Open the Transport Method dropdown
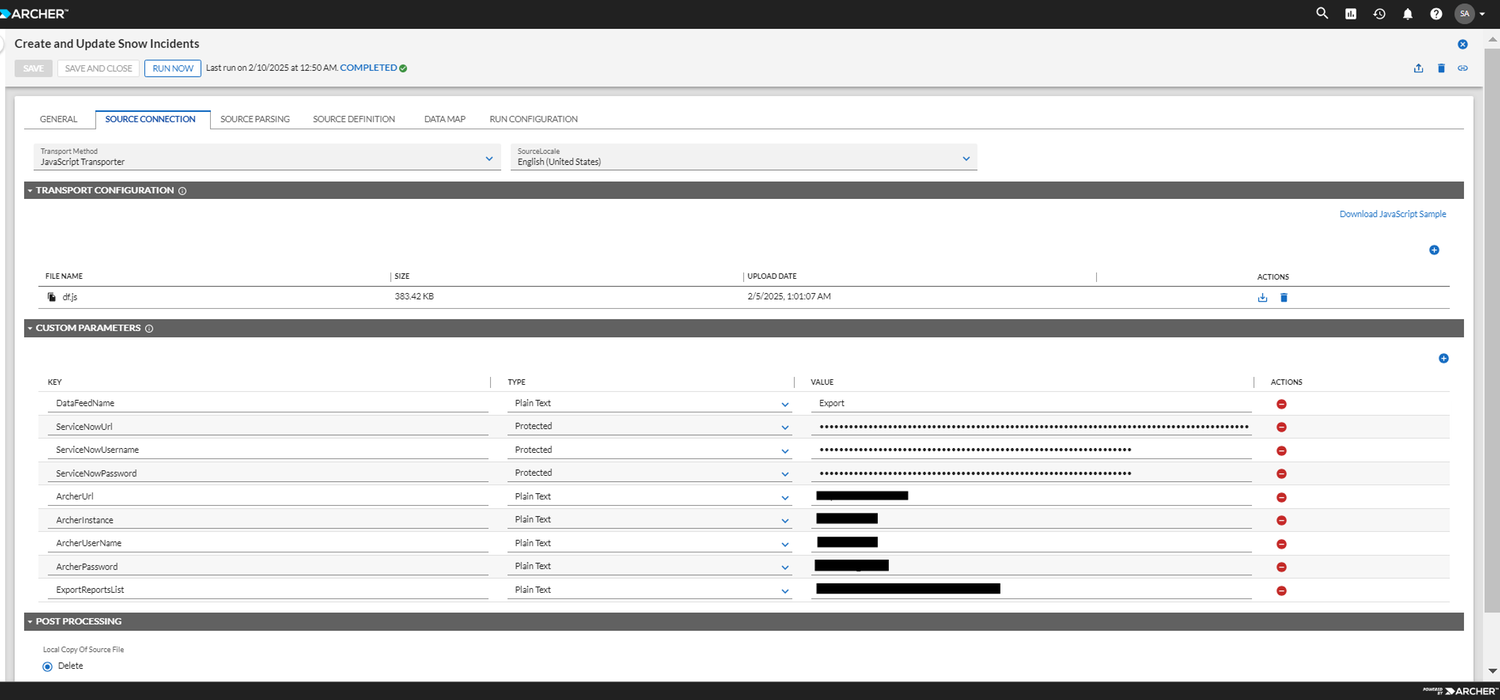 (267, 157)
